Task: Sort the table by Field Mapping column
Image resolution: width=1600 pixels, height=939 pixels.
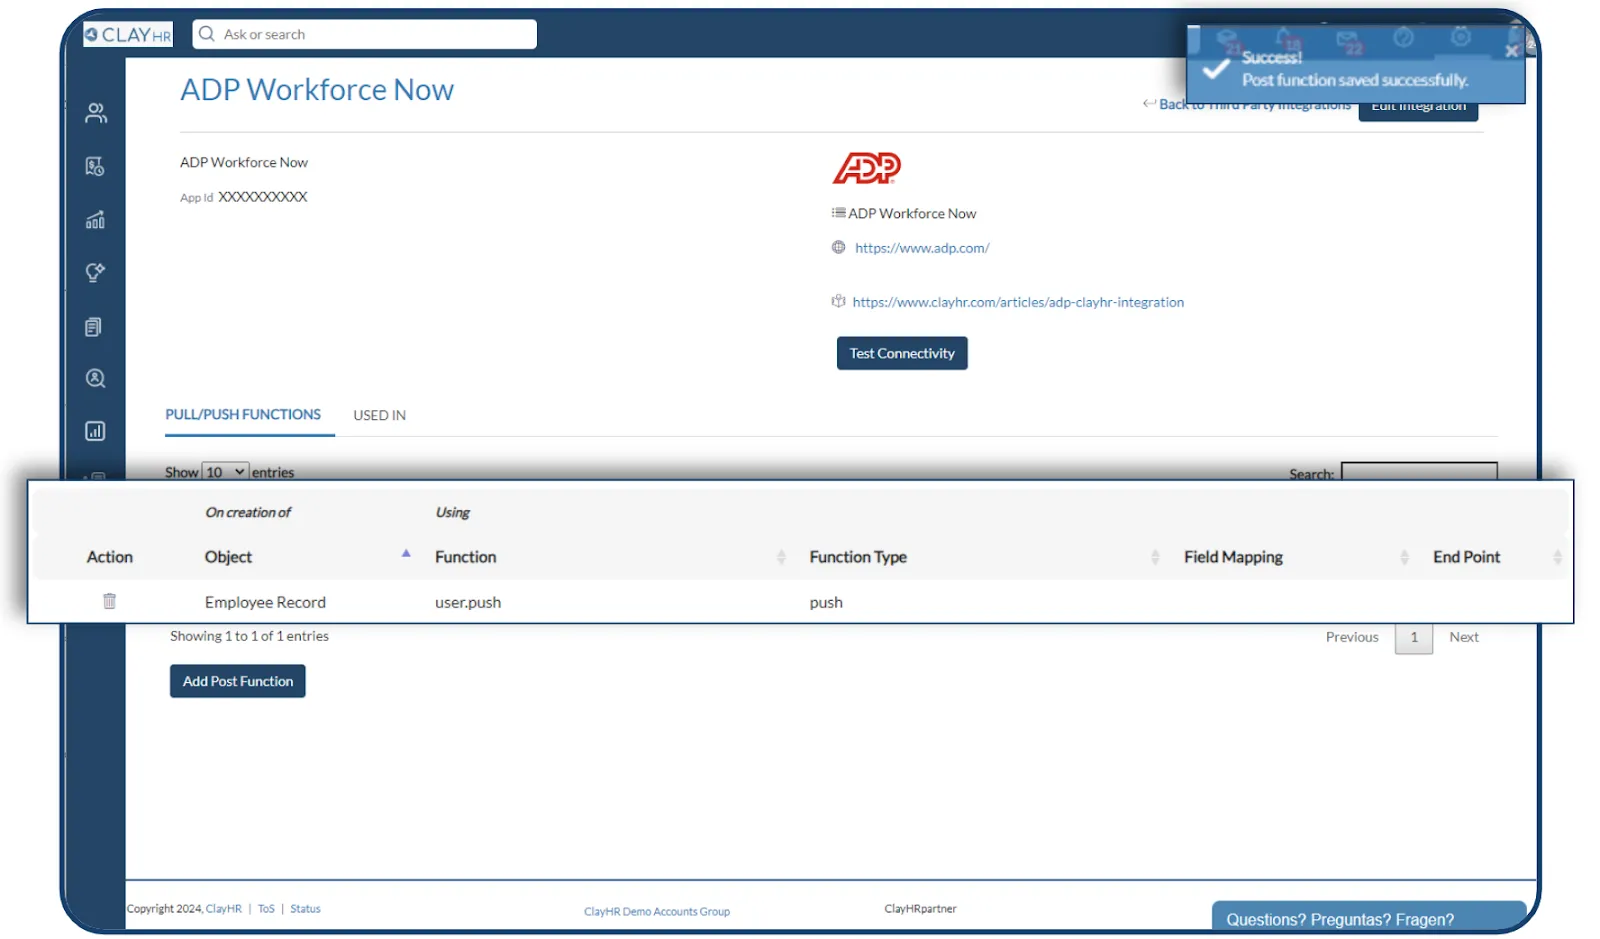Action: click(1295, 557)
